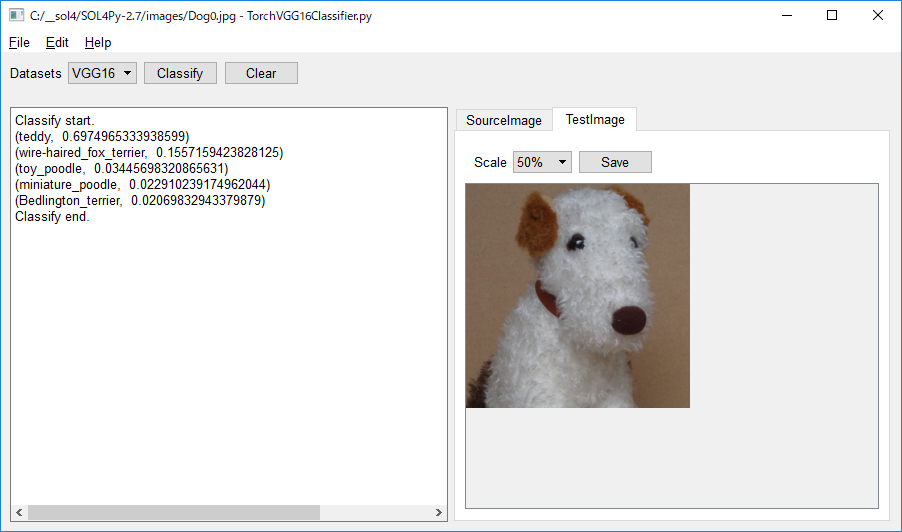The height and width of the screenshot is (532, 902).
Task: Click the Scale label
Action: [x=490, y=163]
